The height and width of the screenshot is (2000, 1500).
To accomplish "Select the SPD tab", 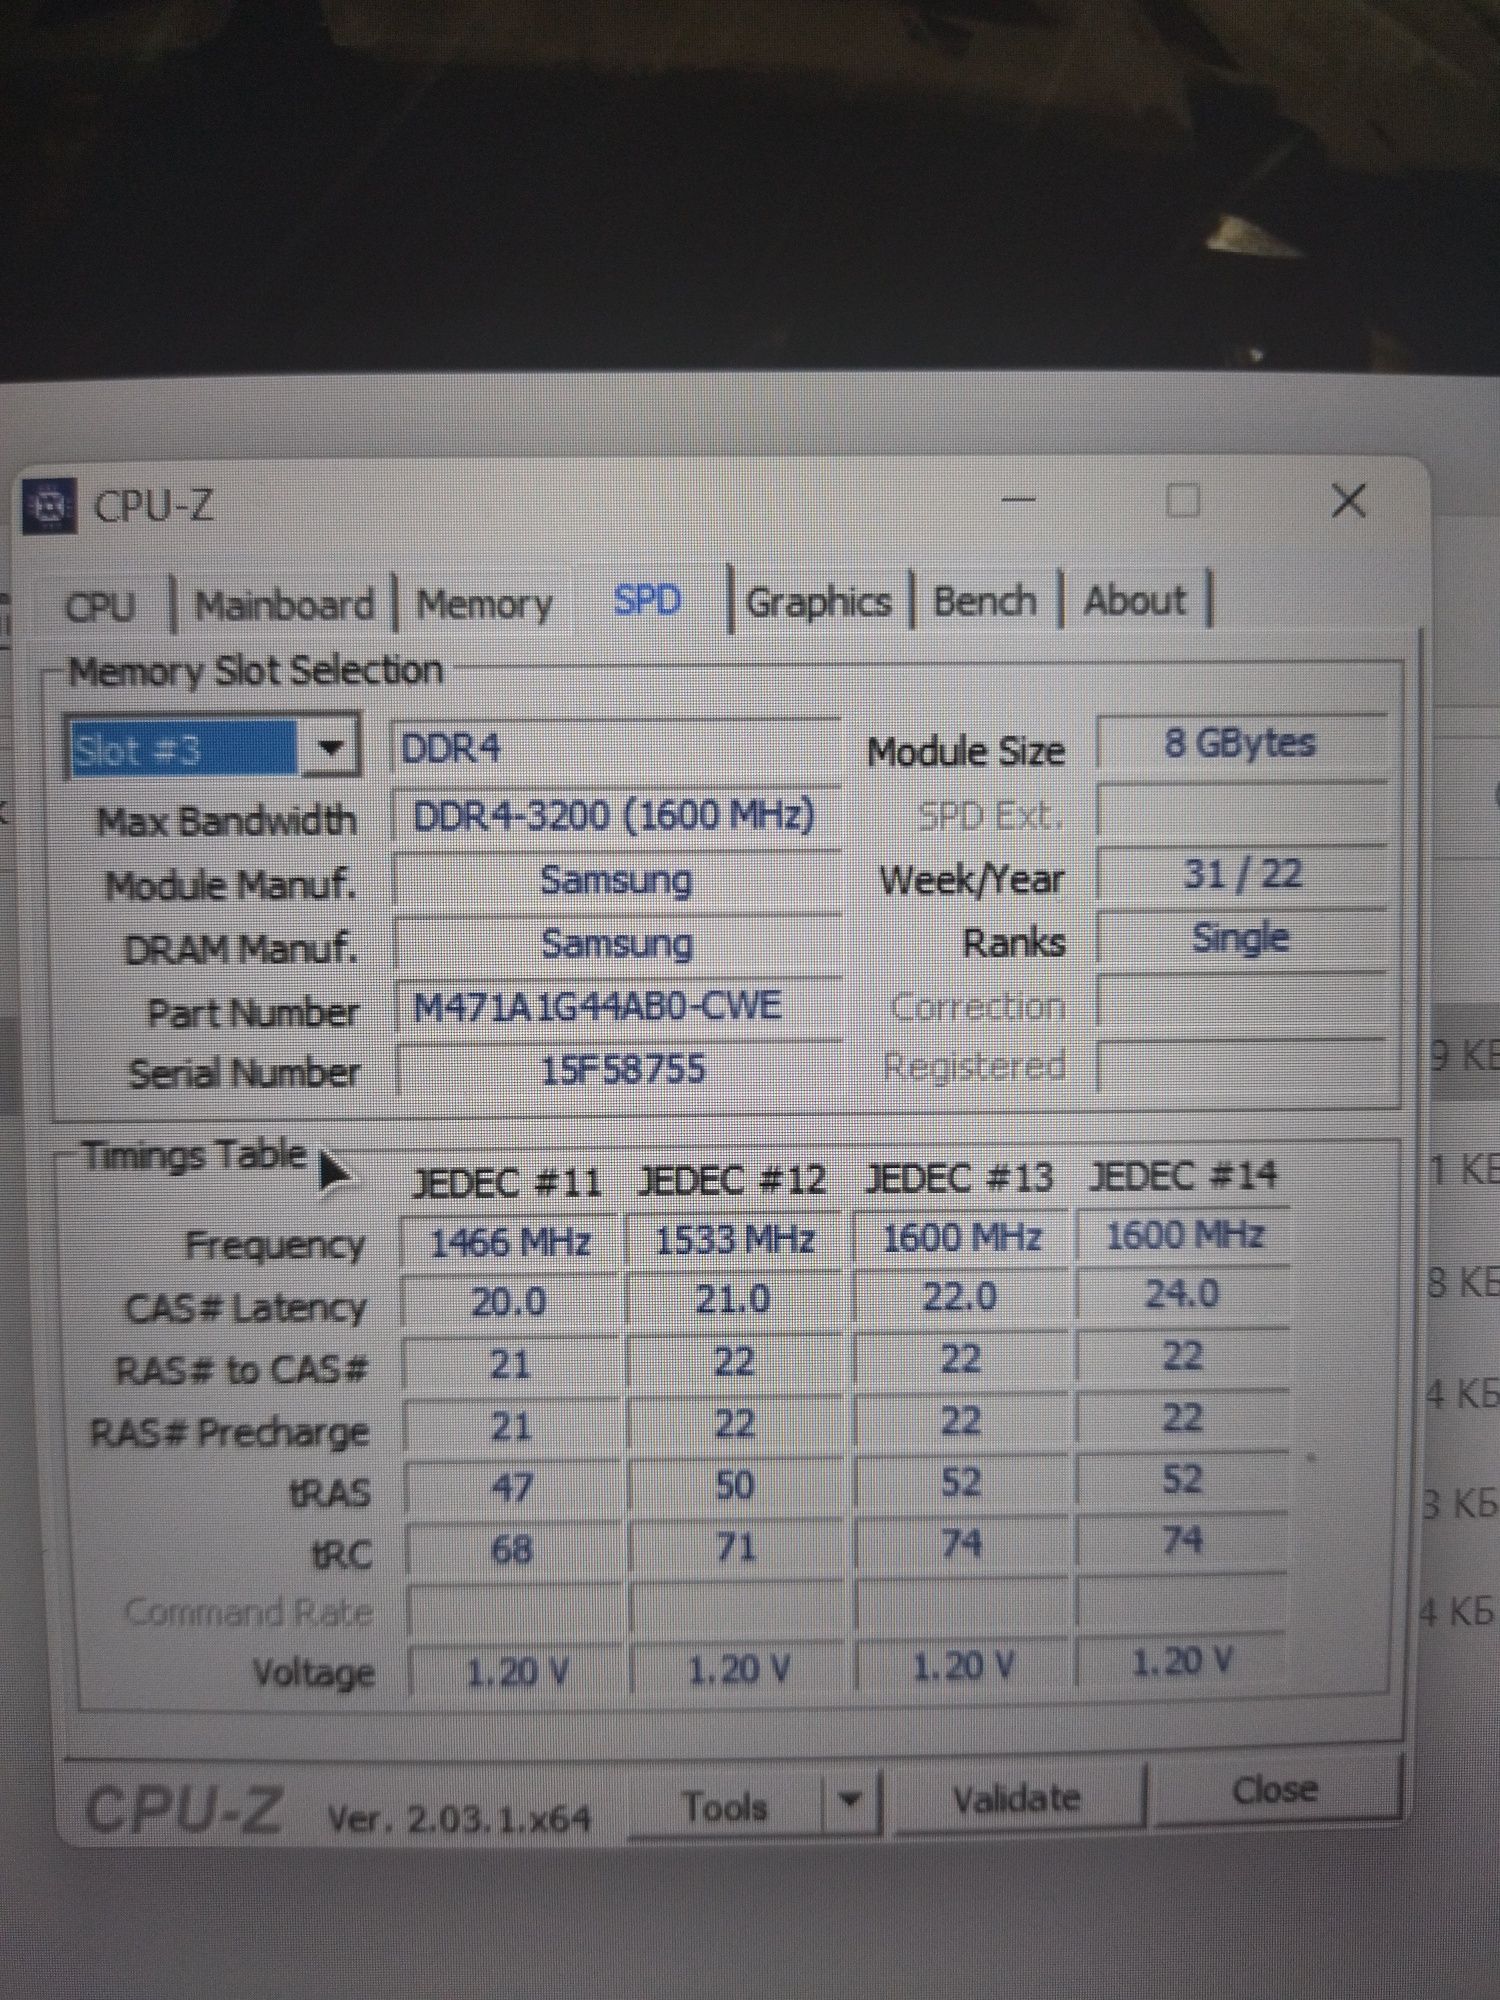I will tap(647, 600).
